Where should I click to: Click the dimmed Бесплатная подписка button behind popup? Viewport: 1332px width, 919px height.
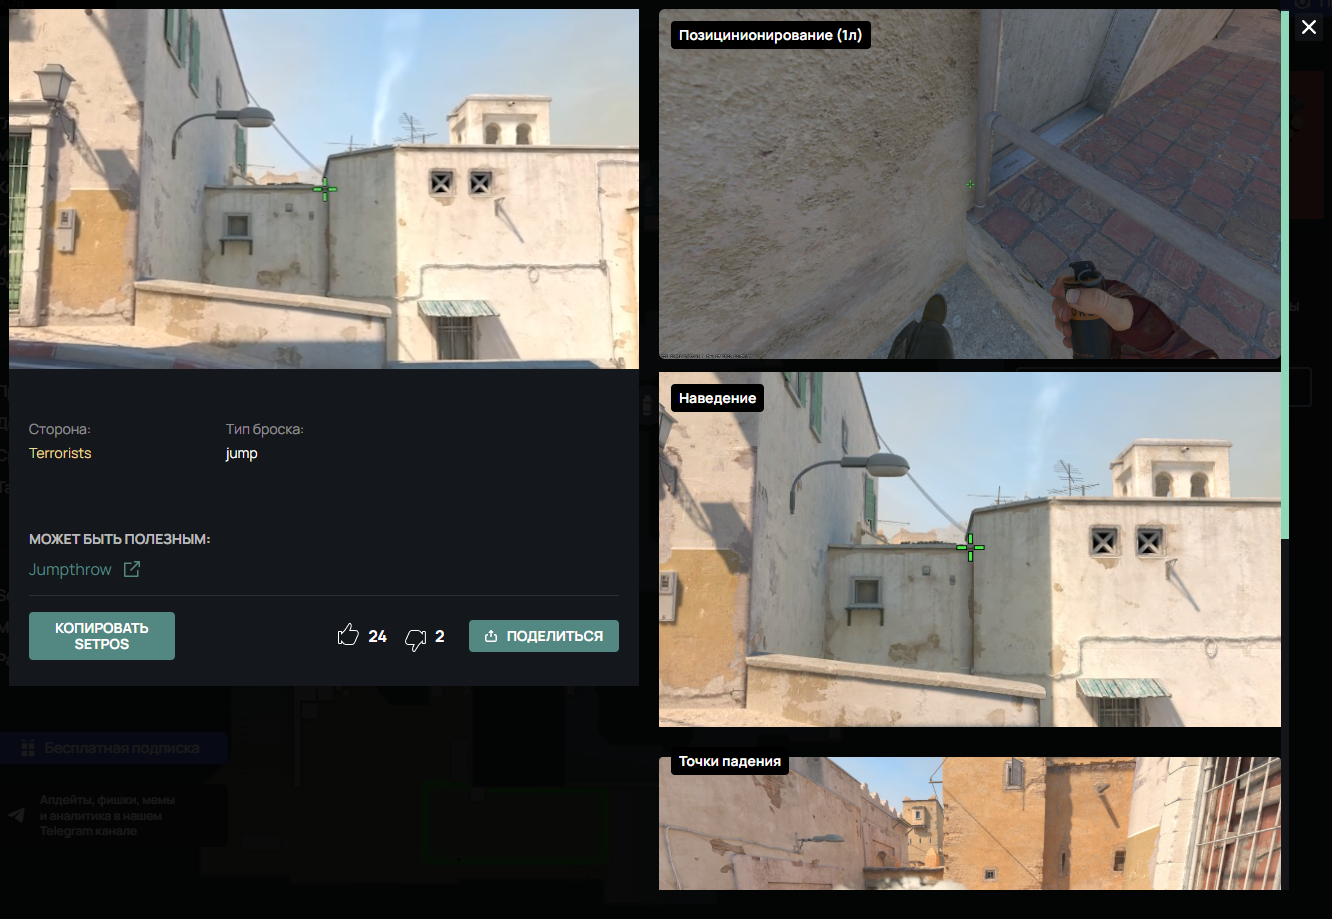(114, 748)
